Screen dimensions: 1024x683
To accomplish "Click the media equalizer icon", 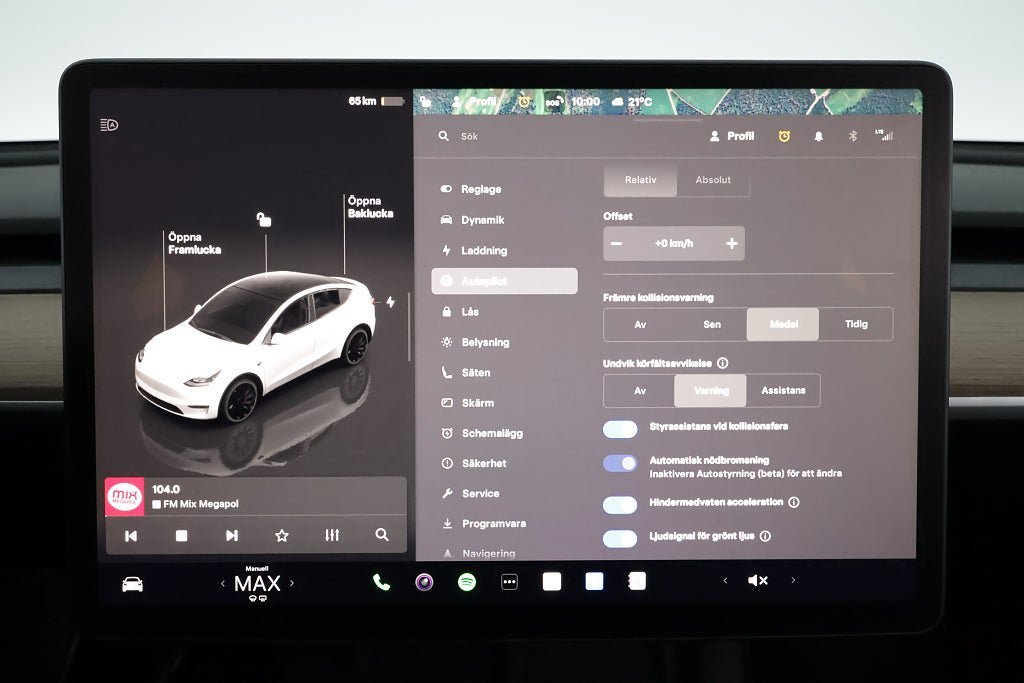I will coord(332,535).
